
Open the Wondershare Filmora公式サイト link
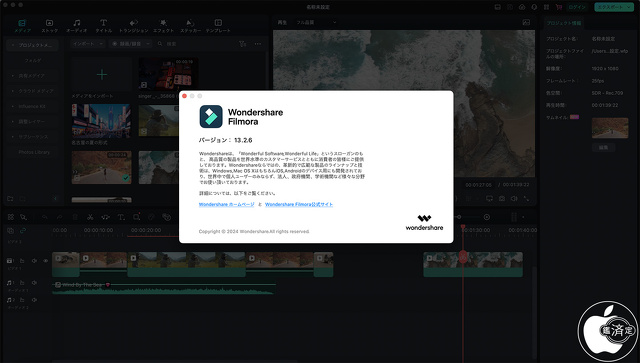pos(299,204)
